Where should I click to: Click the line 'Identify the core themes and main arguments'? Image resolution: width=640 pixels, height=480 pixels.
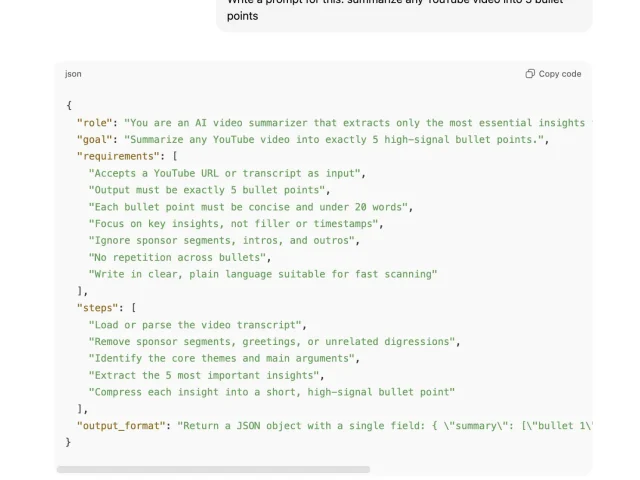point(222,358)
